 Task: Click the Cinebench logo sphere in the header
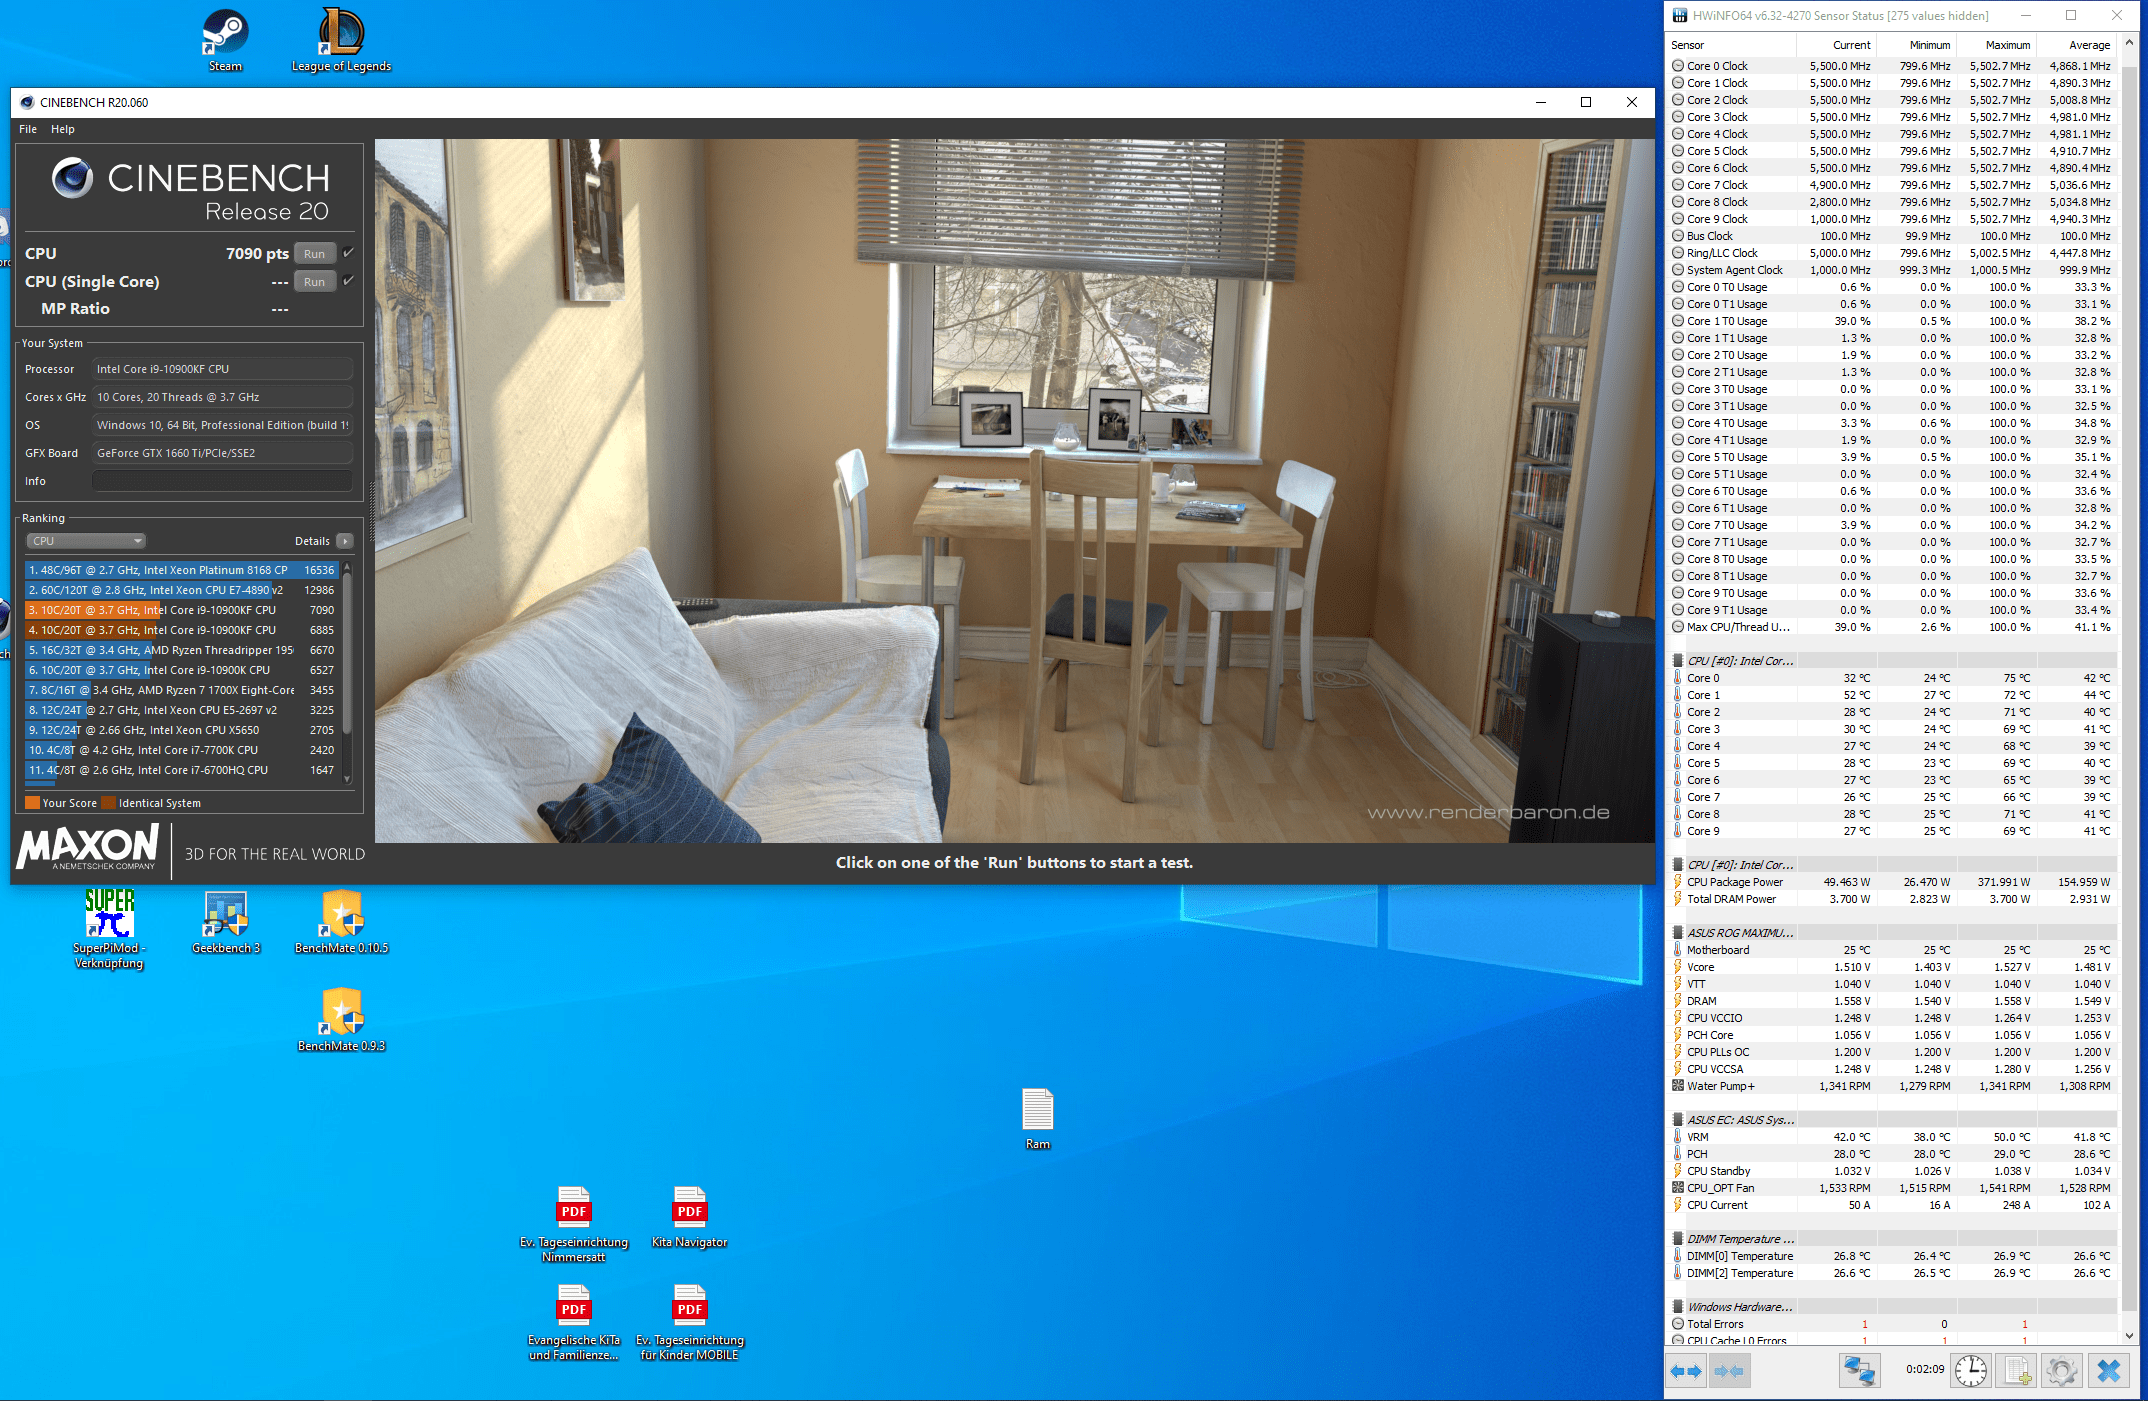72,177
